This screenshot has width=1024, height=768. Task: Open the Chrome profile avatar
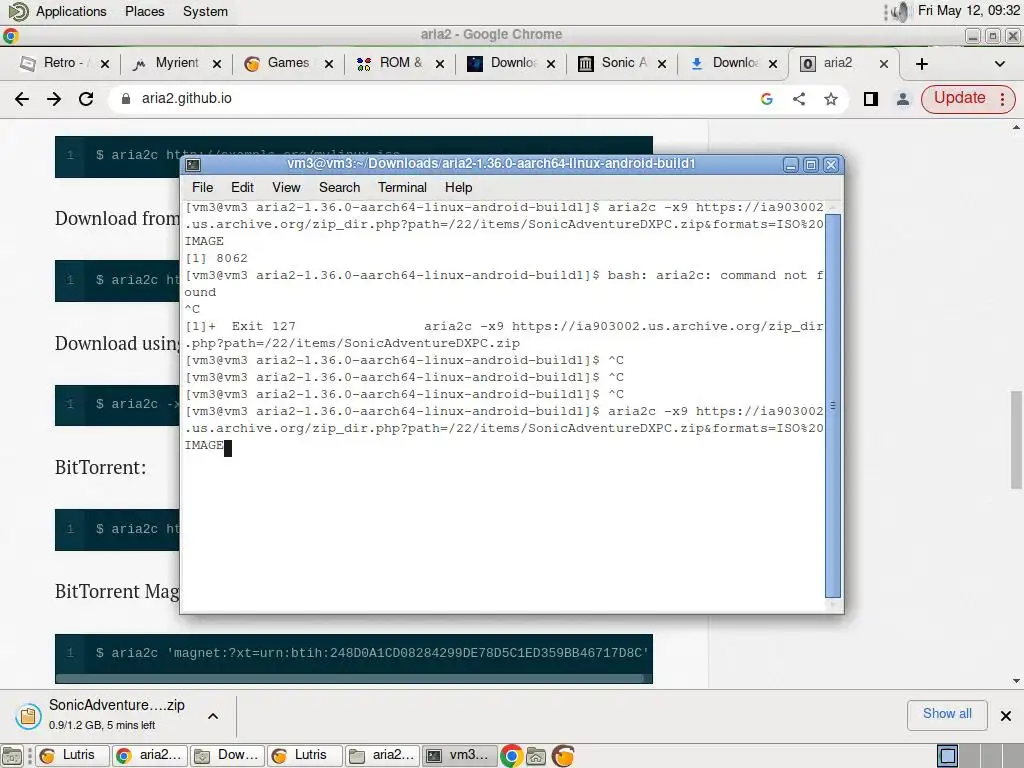[903, 99]
